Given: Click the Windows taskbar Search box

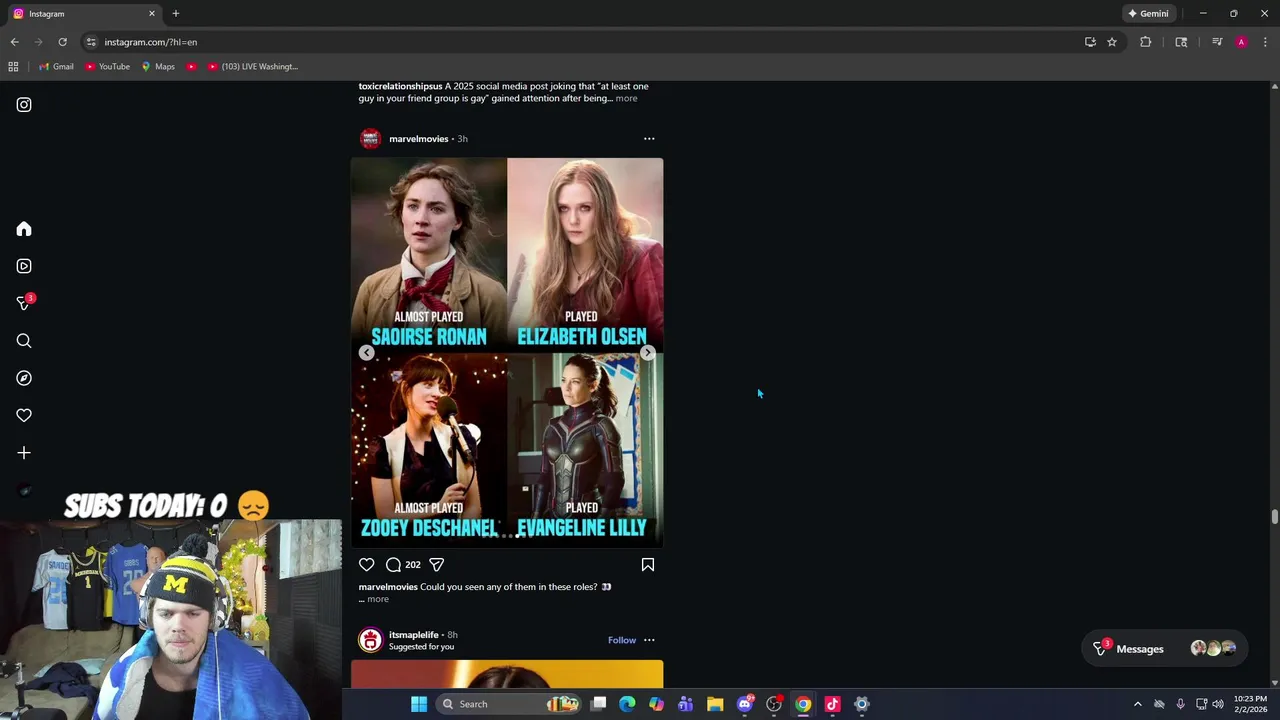Looking at the screenshot, I should point(509,704).
